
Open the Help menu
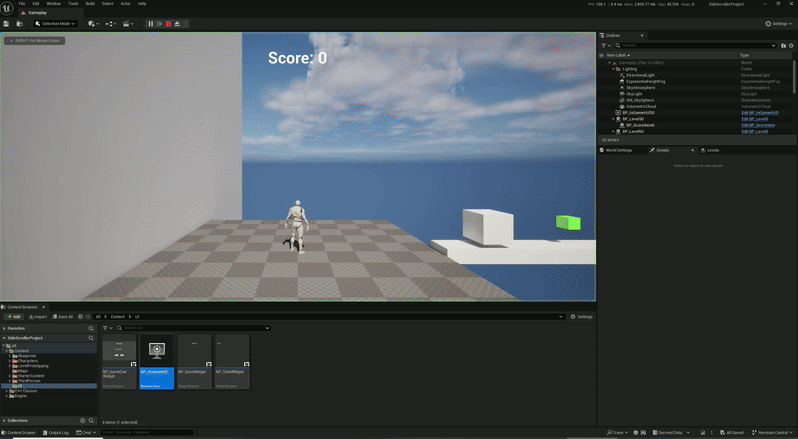point(142,4)
